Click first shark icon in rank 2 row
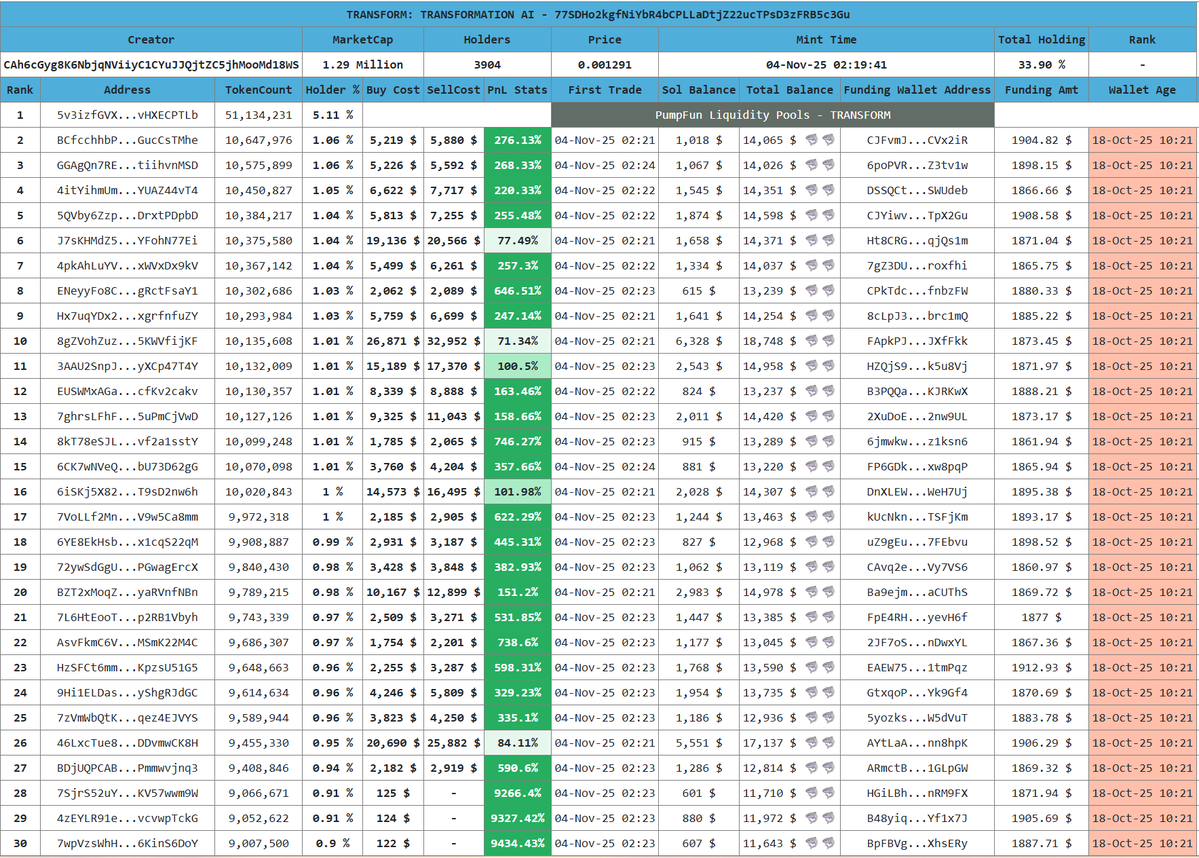This screenshot has width=1199, height=858. point(811,140)
